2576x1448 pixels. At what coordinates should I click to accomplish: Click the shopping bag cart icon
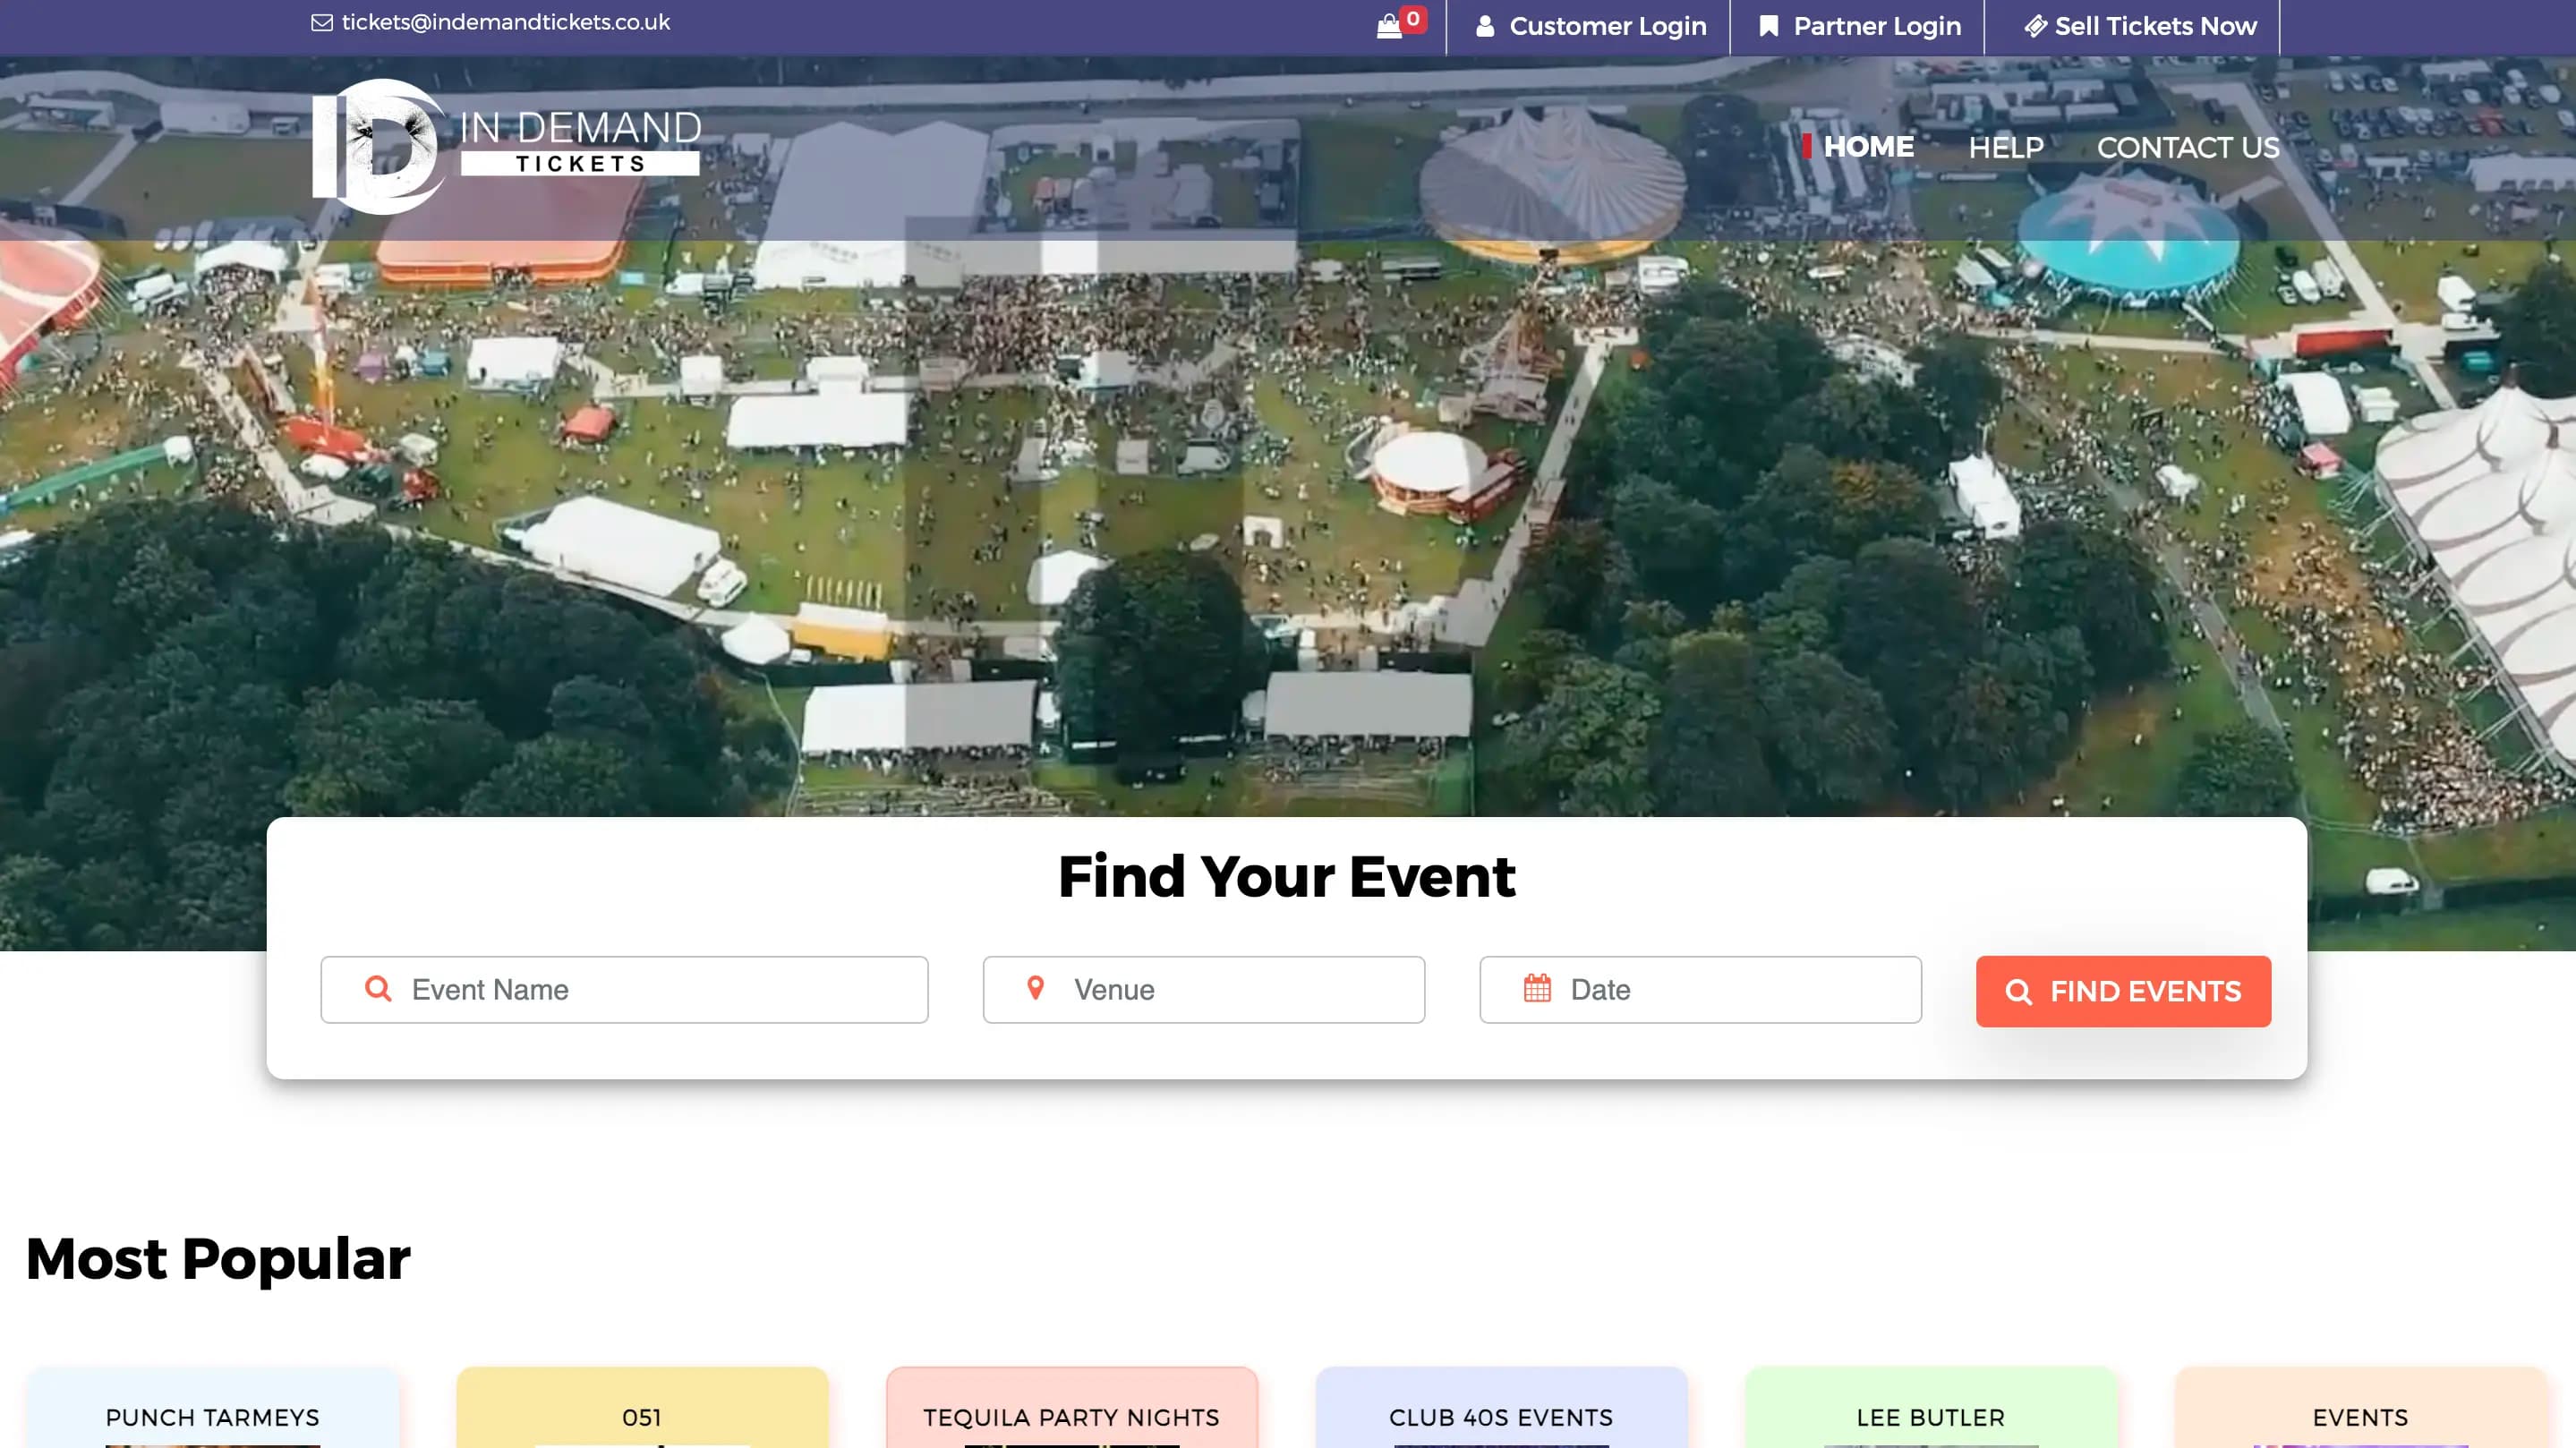pyautogui.click(x=1389, y=26)
